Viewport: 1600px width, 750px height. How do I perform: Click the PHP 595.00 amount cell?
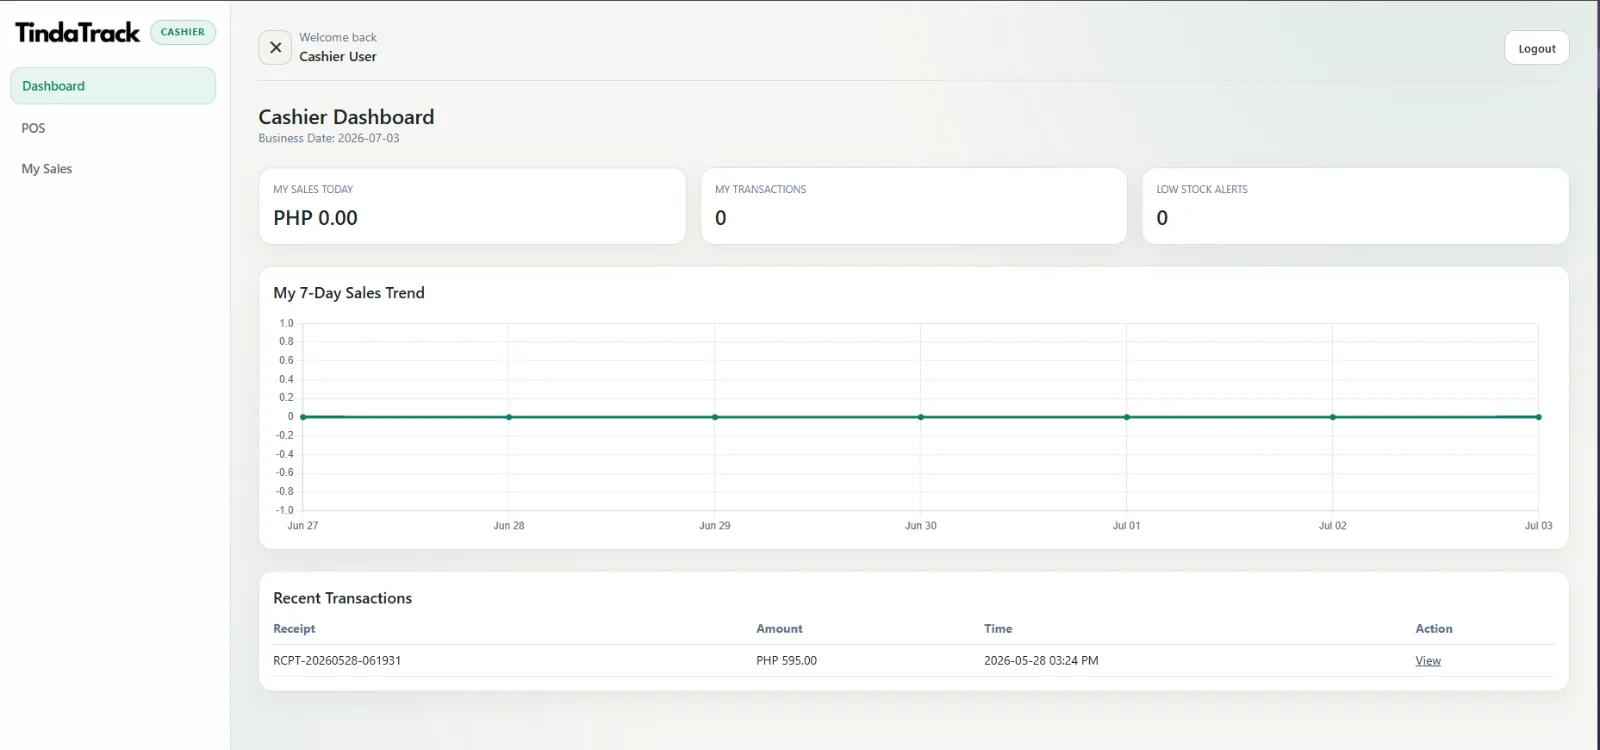786,661
